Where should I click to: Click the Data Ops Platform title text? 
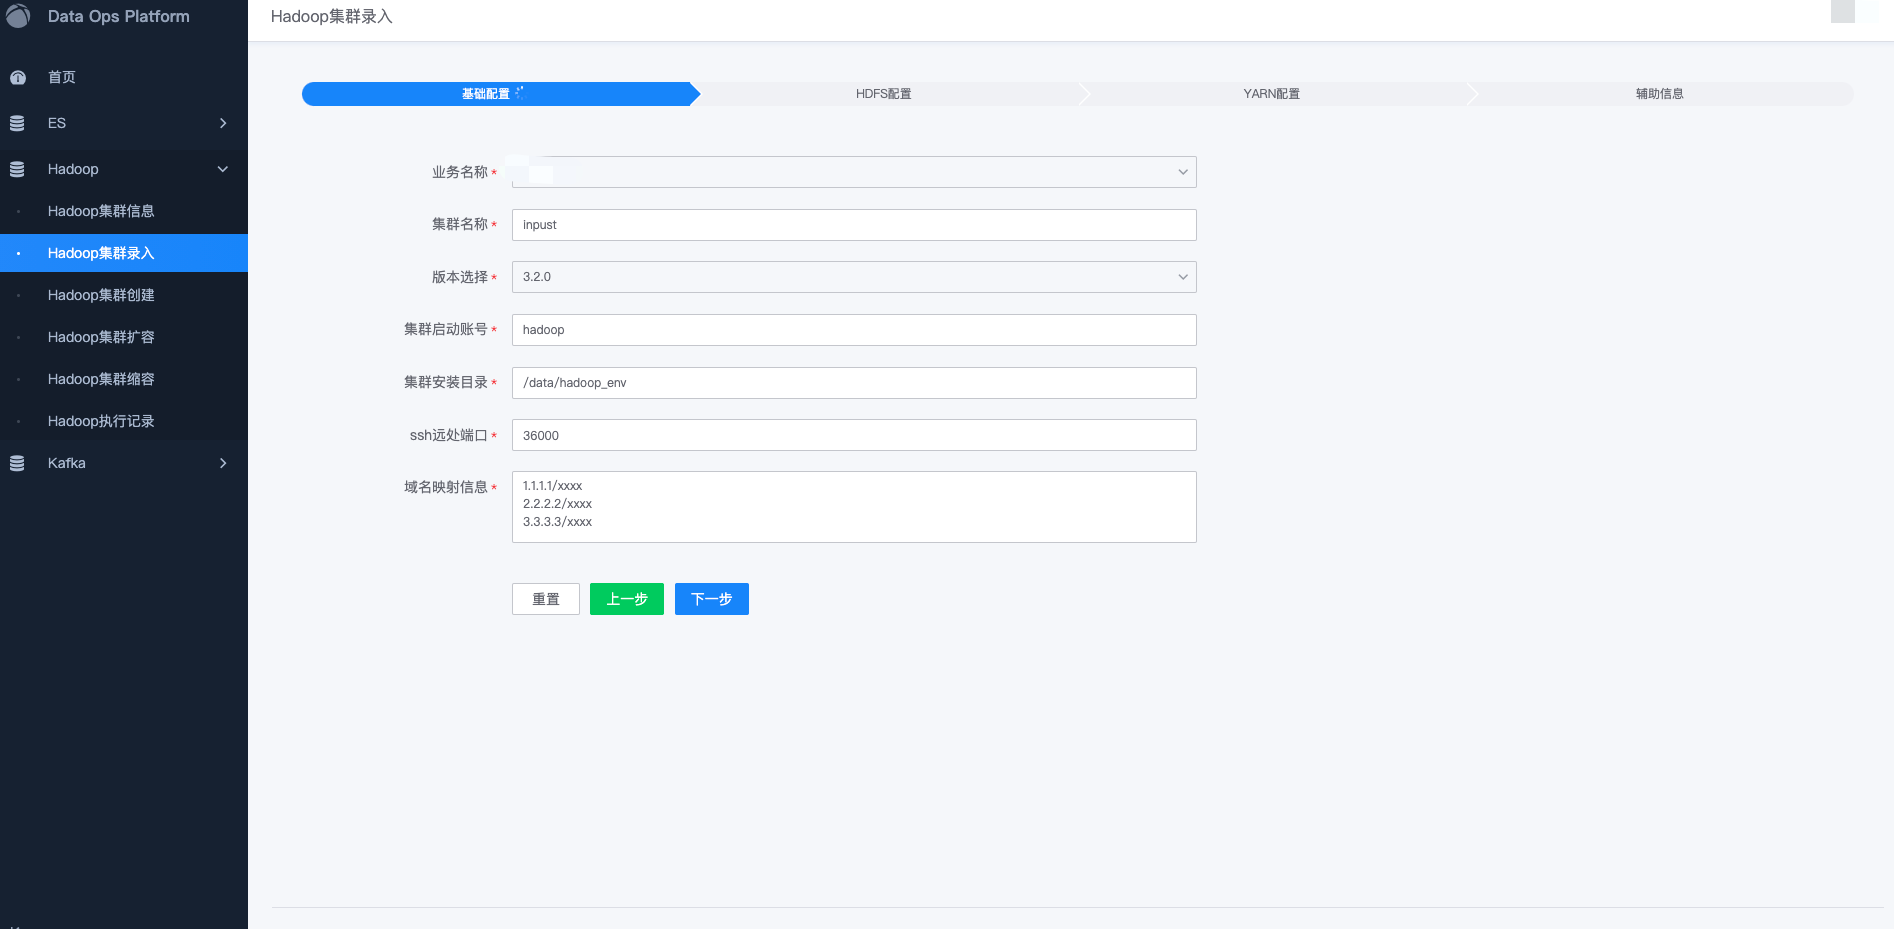pos(119,16)
